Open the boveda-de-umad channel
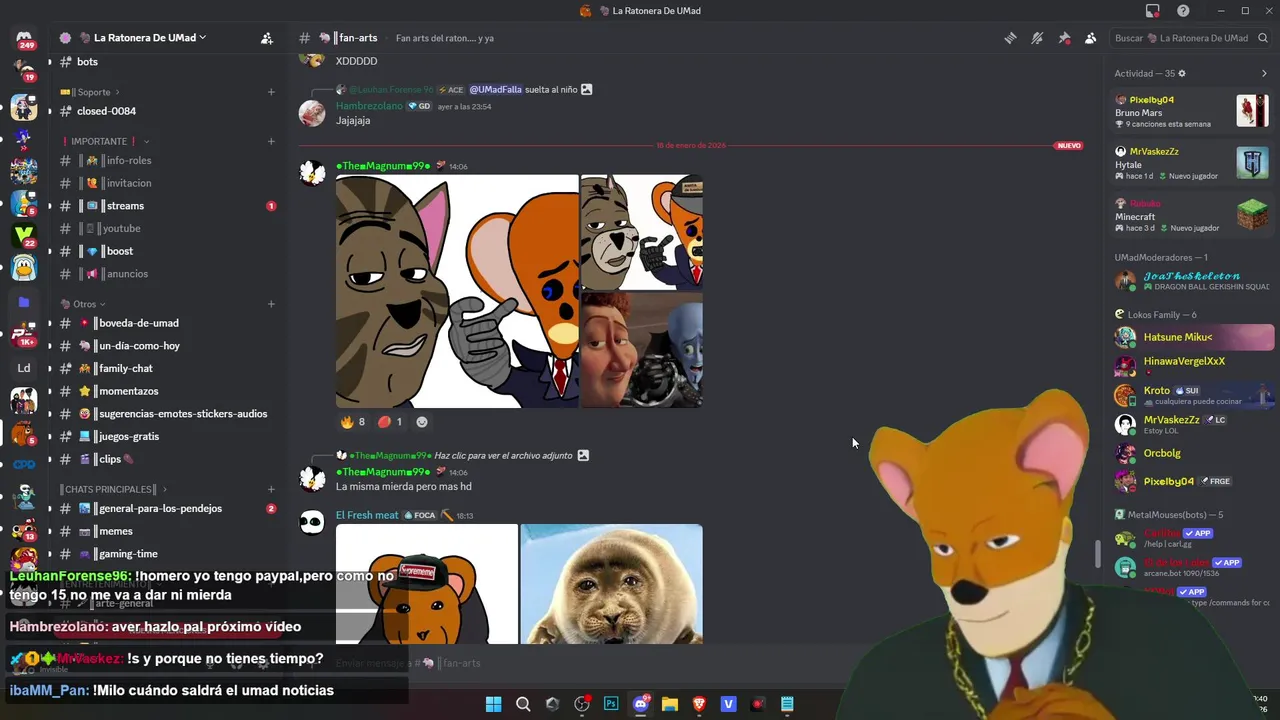 (x=168, y=323)
